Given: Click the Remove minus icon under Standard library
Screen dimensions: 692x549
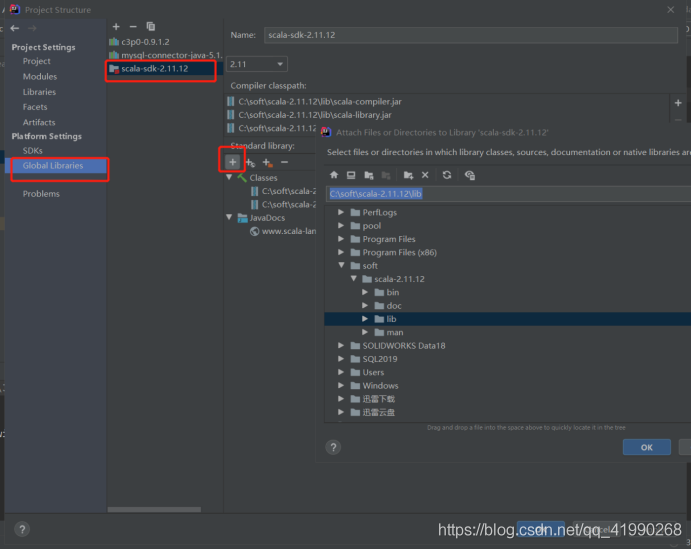Looking at the screenshot, I should pos(285,162).
